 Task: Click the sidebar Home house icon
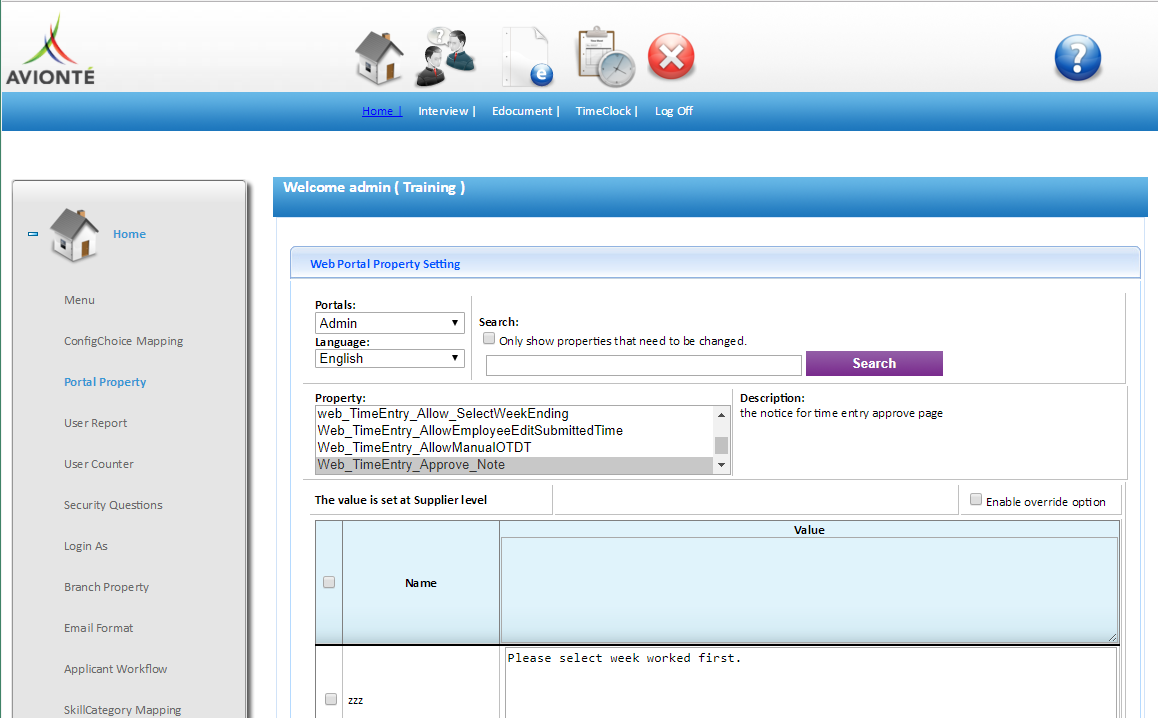tap(74, 235)
